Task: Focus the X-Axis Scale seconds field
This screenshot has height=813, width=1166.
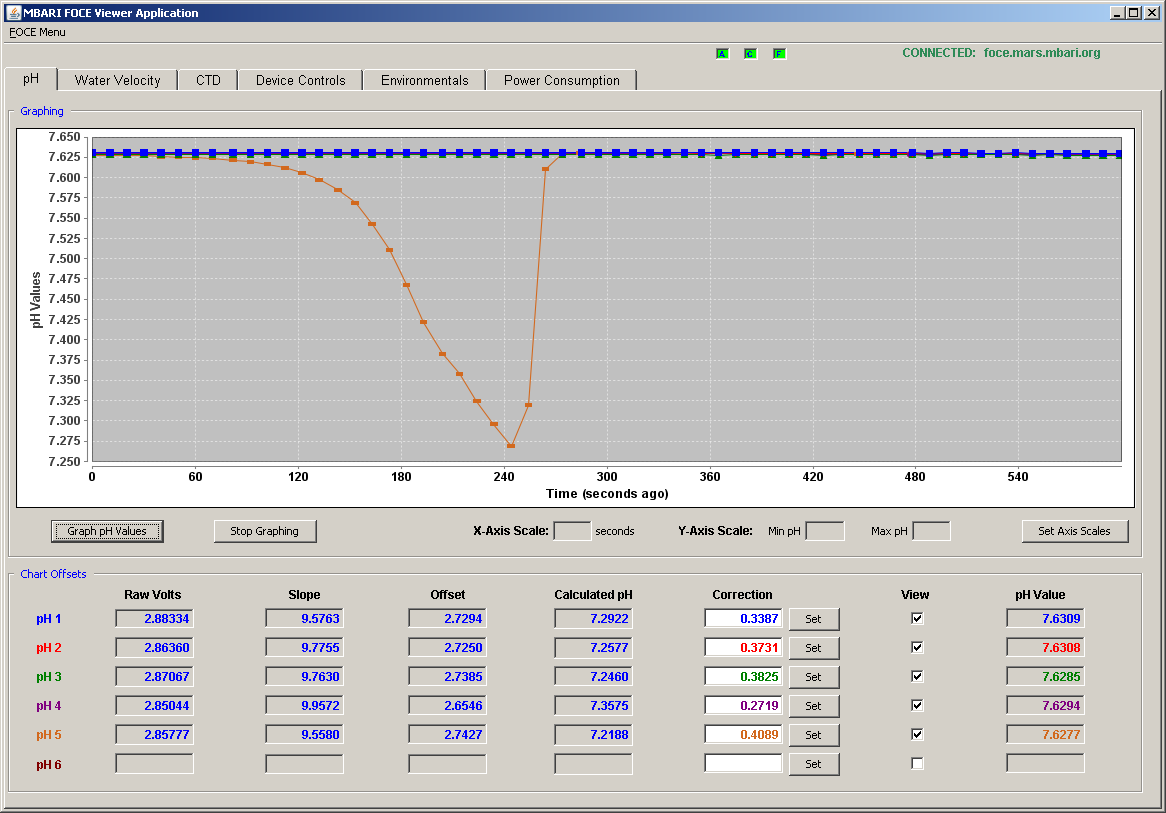Action: point(573,531)
